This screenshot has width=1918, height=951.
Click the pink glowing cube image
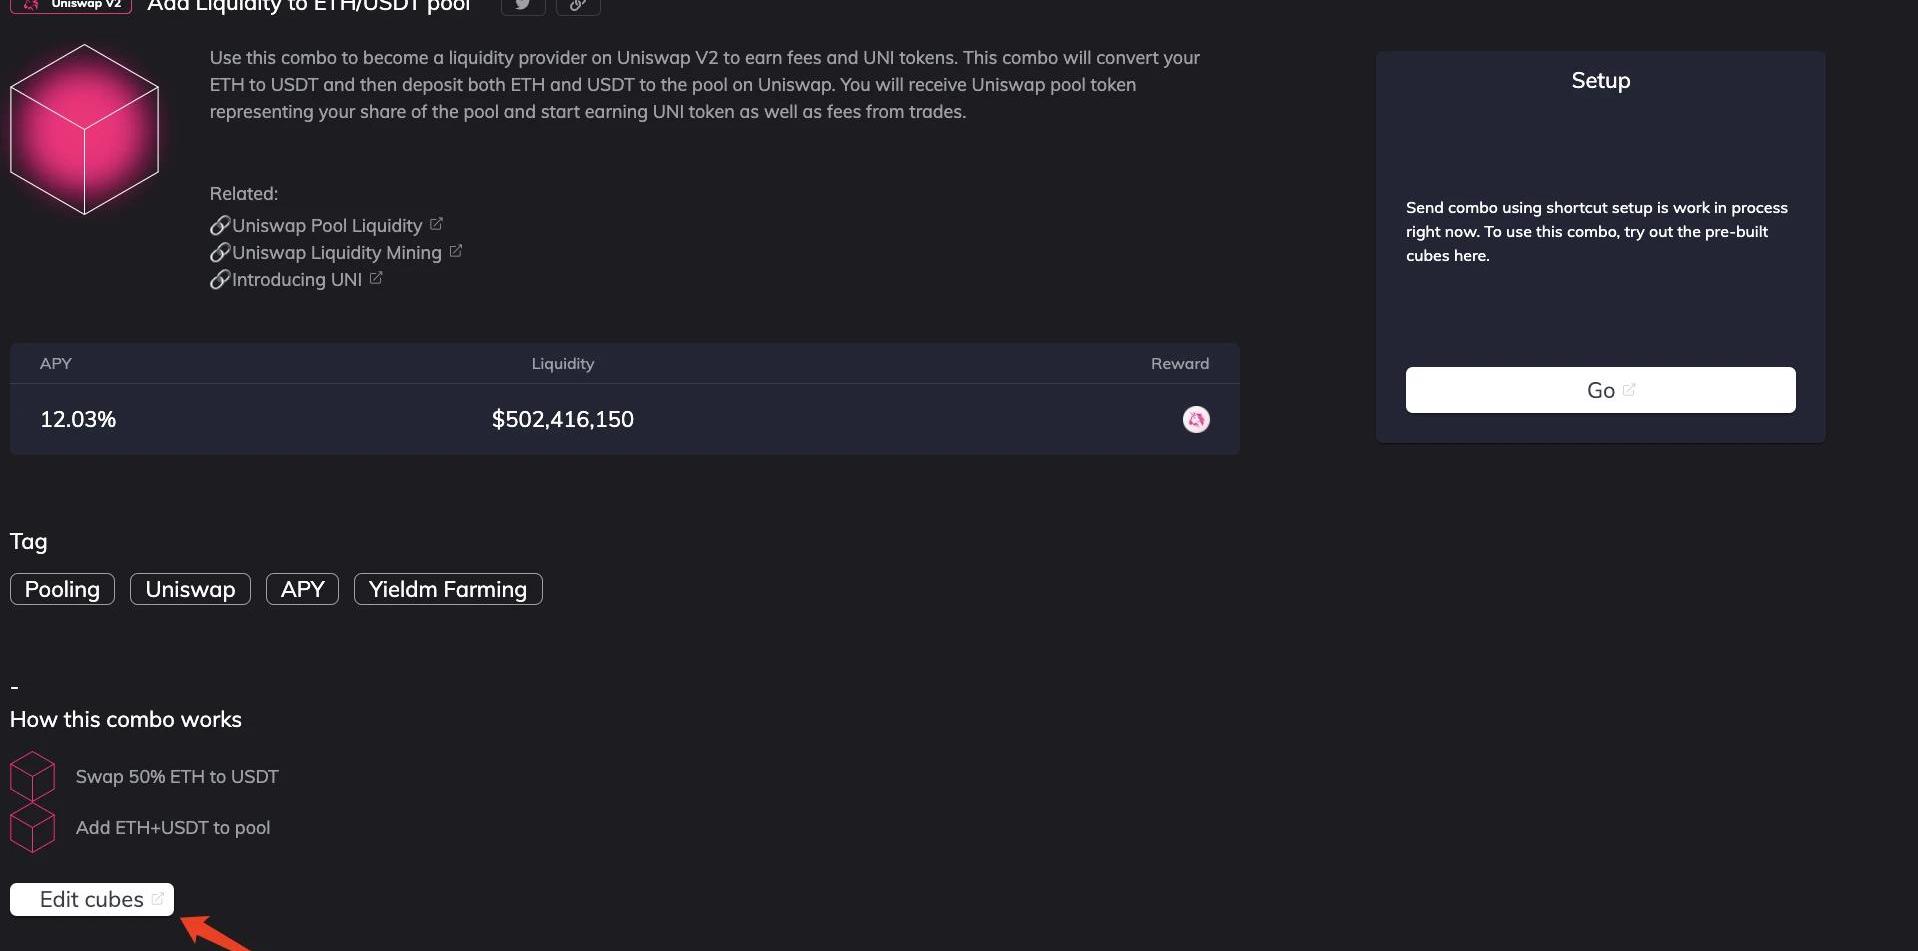(x=85, y=129)
